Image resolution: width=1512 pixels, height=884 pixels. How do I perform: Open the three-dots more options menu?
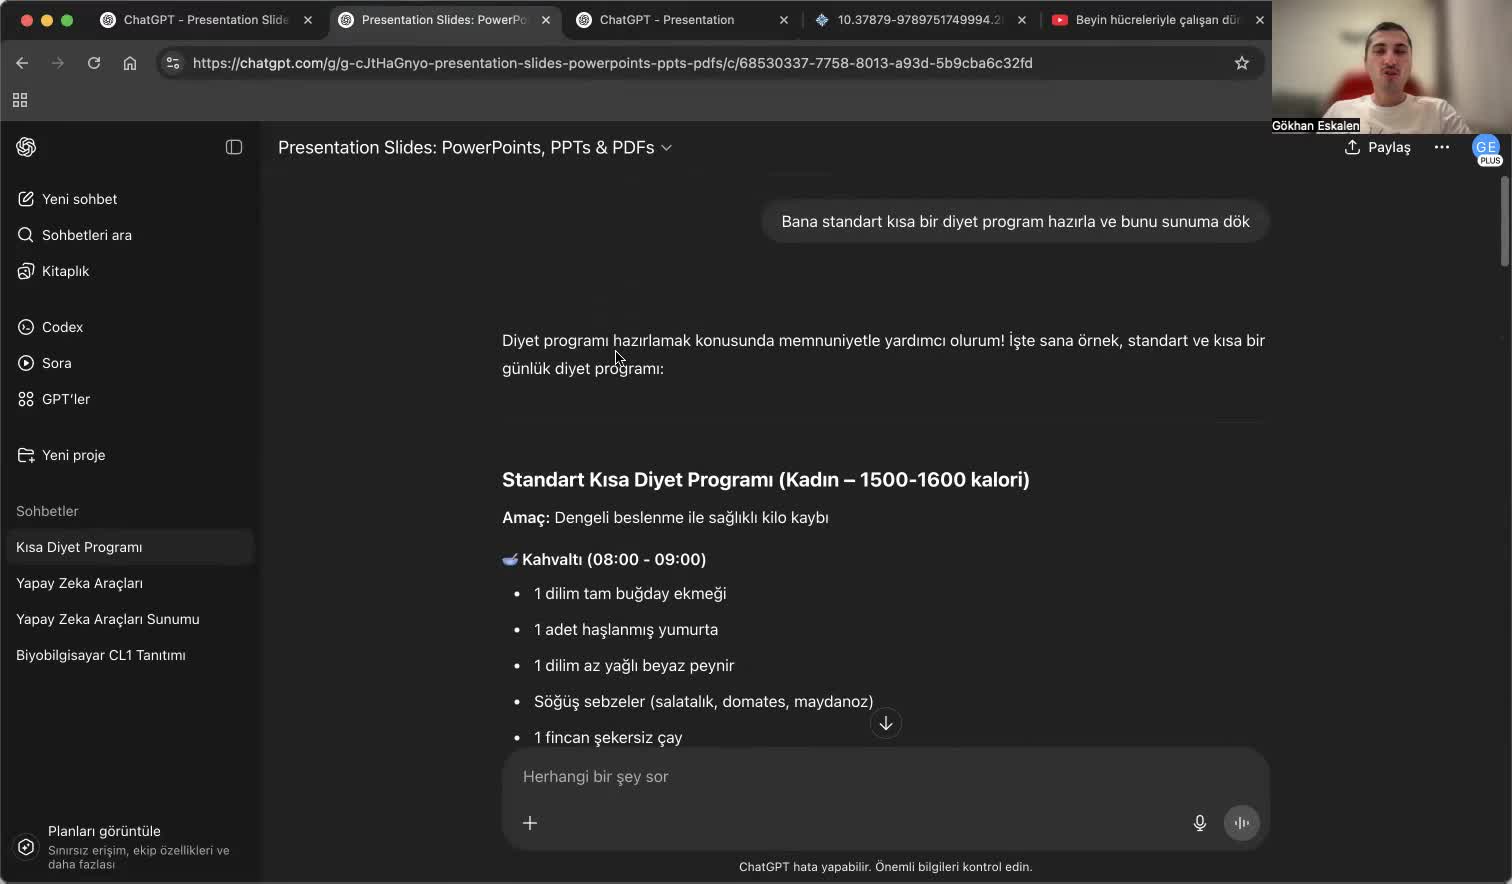pos(1441,147)
